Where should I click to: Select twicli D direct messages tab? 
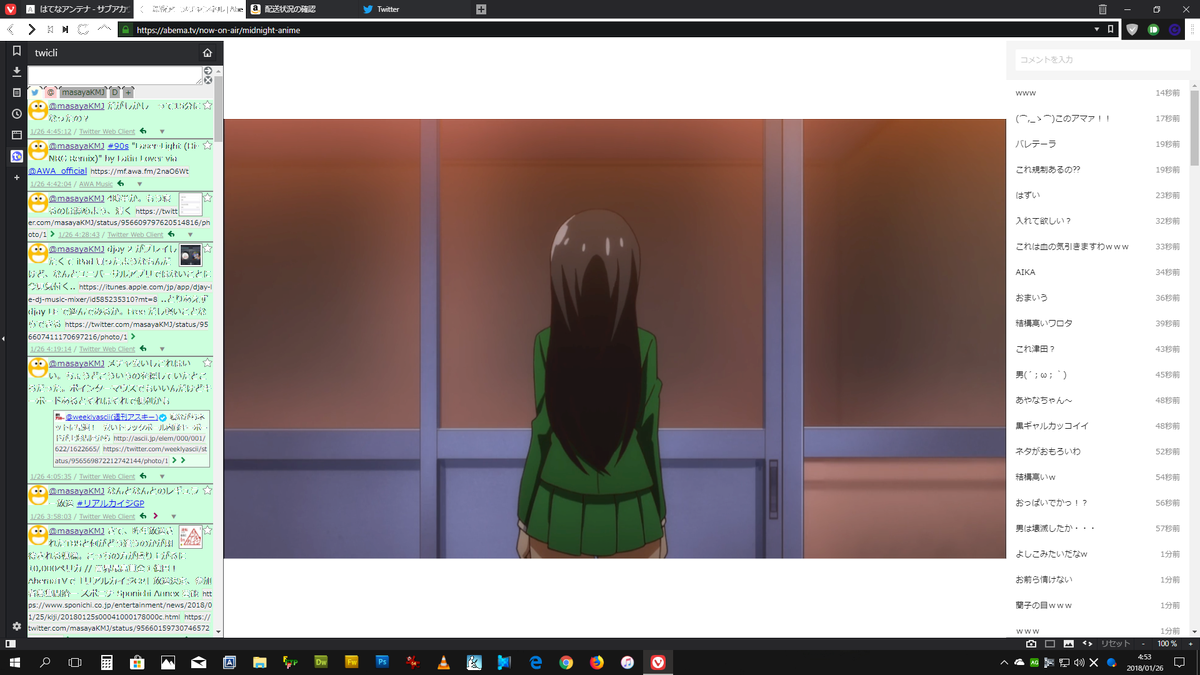coord(115,92)
